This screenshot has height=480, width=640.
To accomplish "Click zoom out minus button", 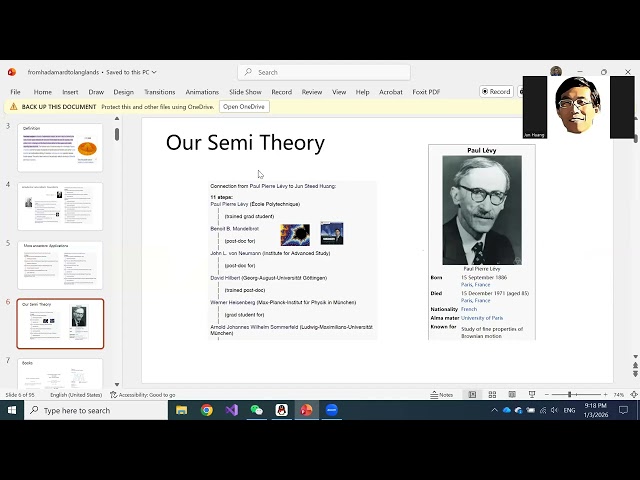I will point(547,395).
